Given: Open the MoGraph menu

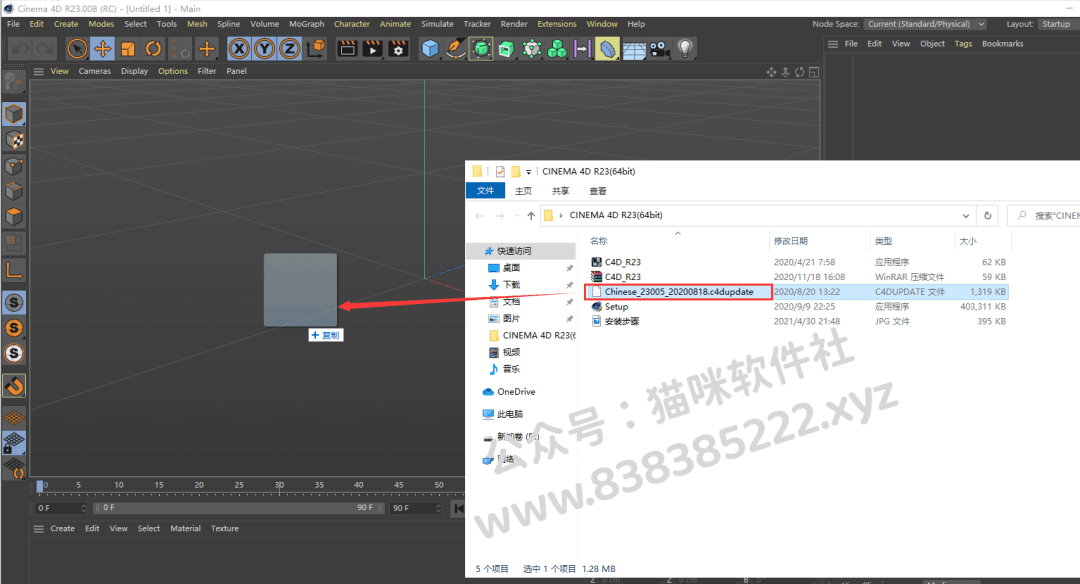Looking at the screenshot, I should (x=307, y=24).
